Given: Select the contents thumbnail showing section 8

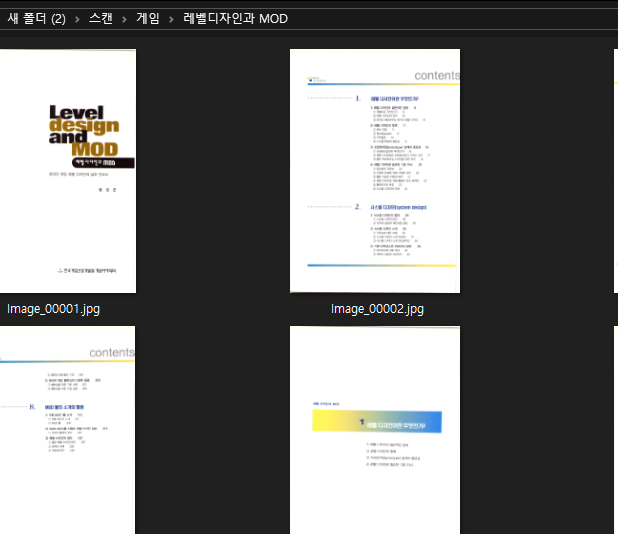Looking at the screenshot, I should [x=67, y=430].
